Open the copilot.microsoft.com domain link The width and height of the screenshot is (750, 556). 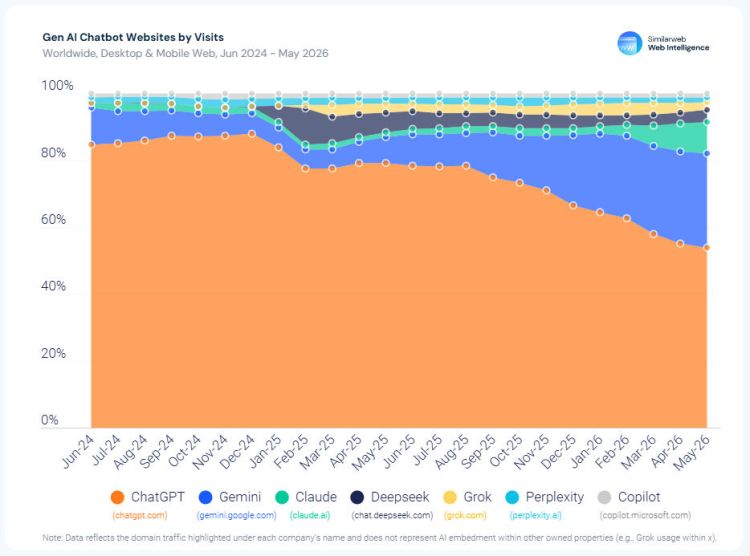(x=645, y=515)
